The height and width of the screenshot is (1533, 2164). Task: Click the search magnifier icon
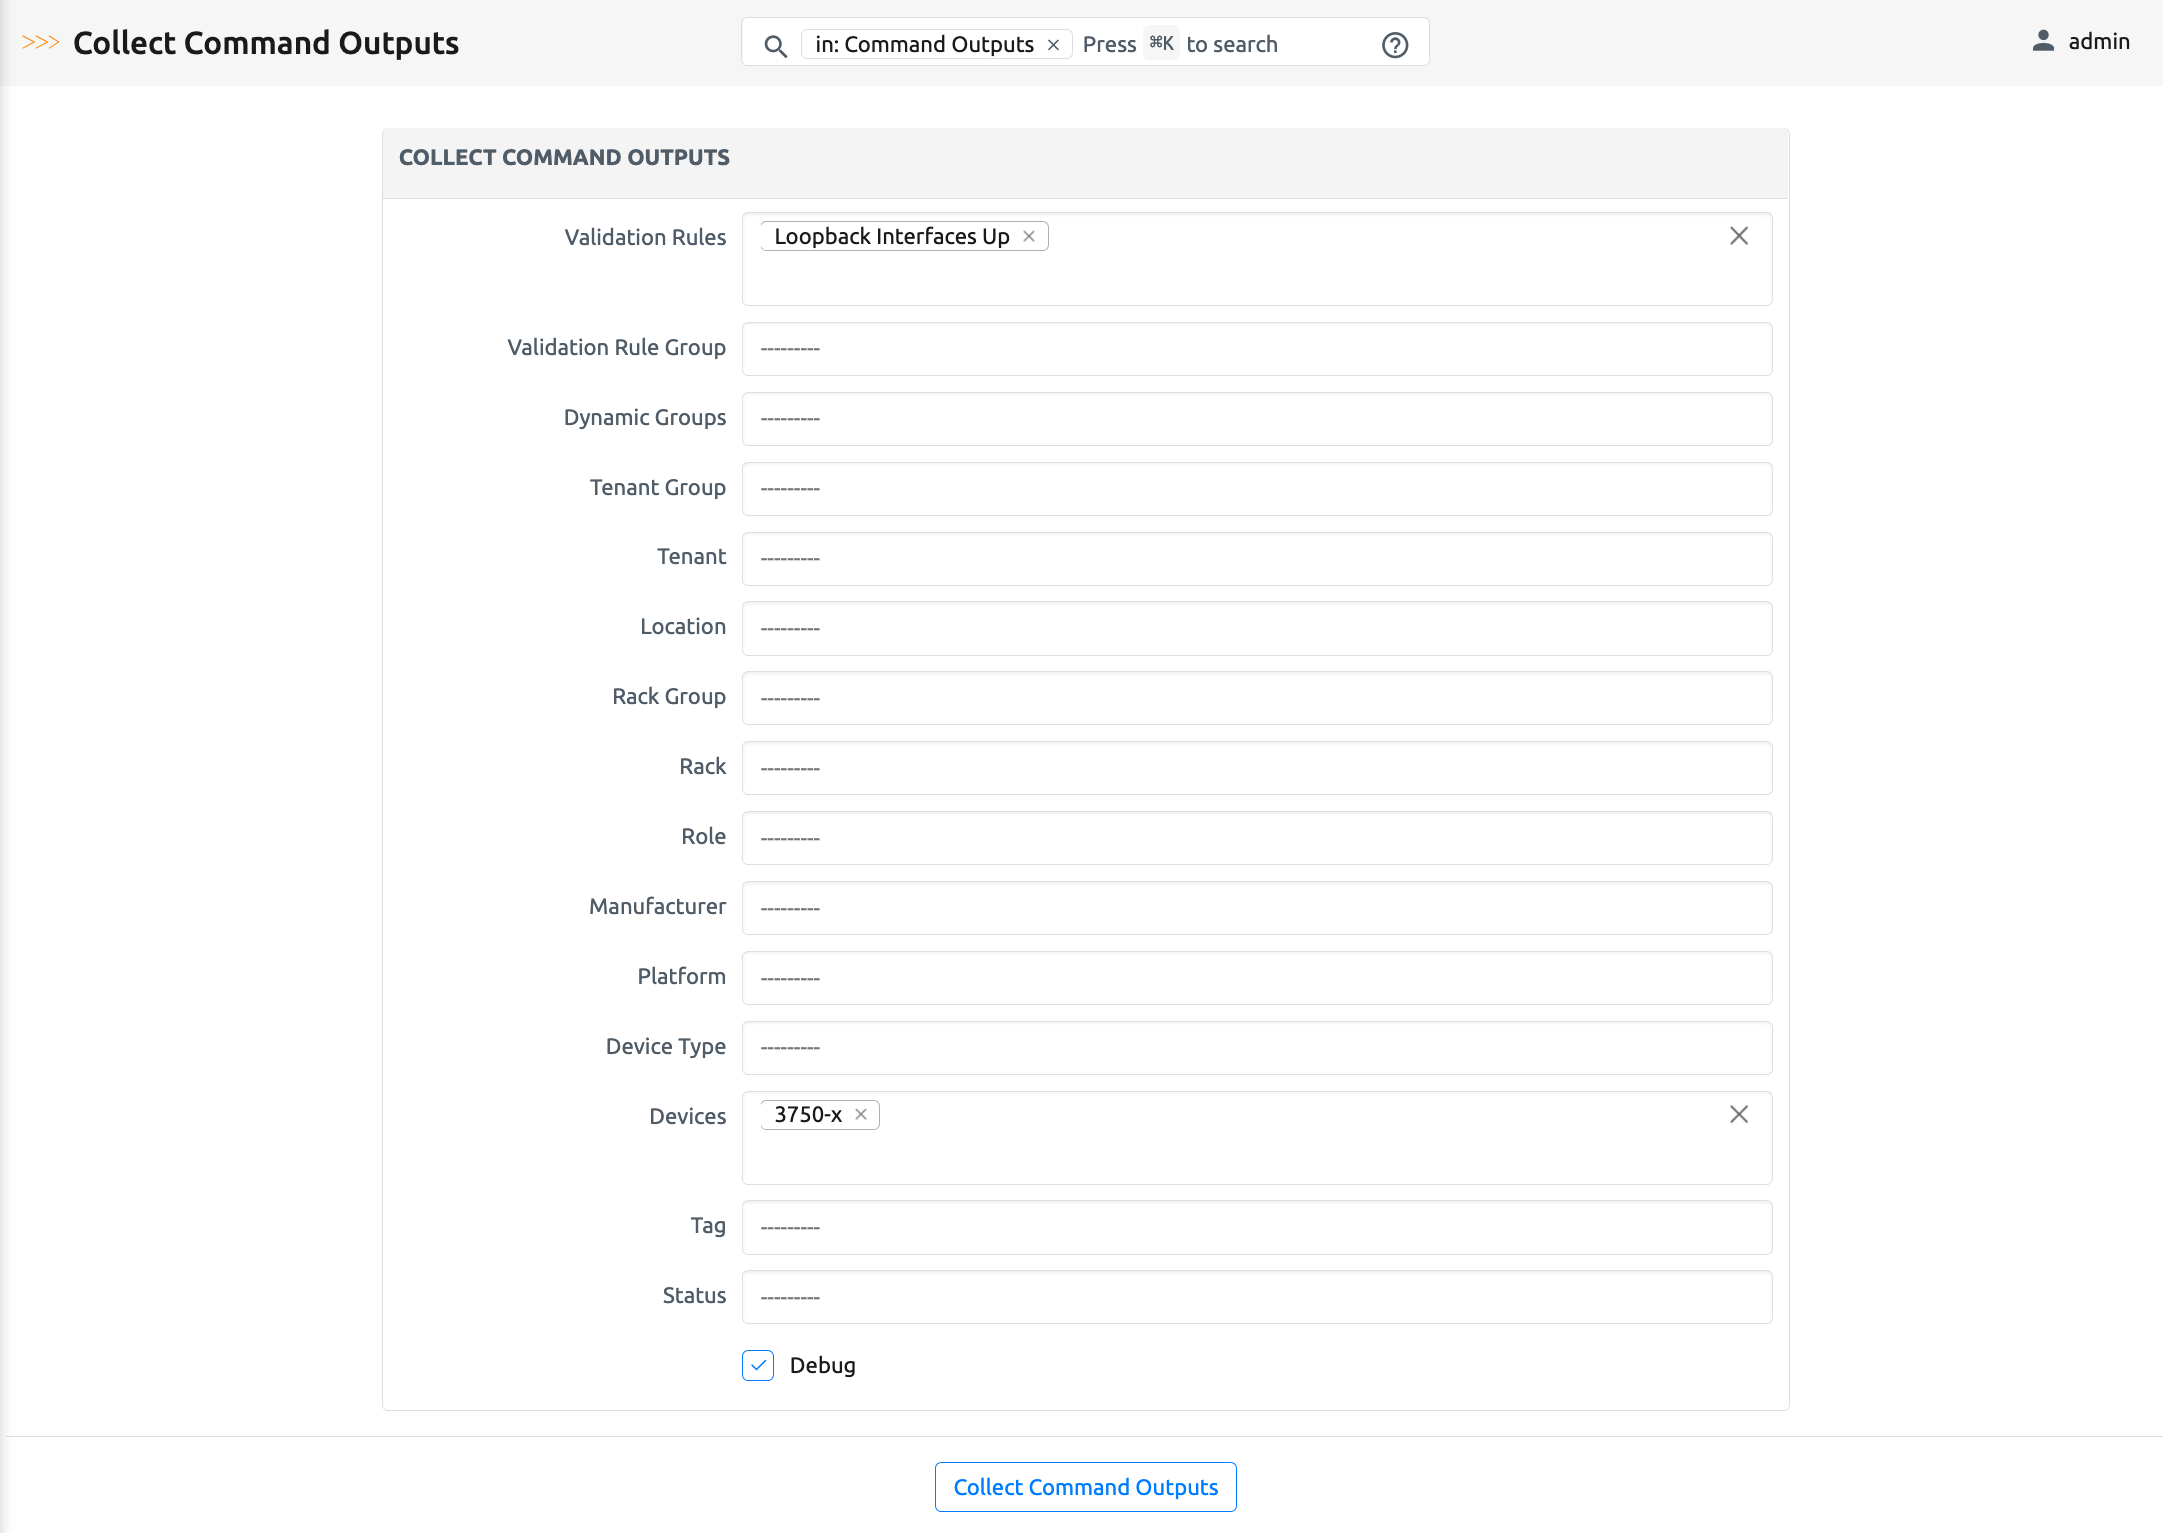[775, 46]
